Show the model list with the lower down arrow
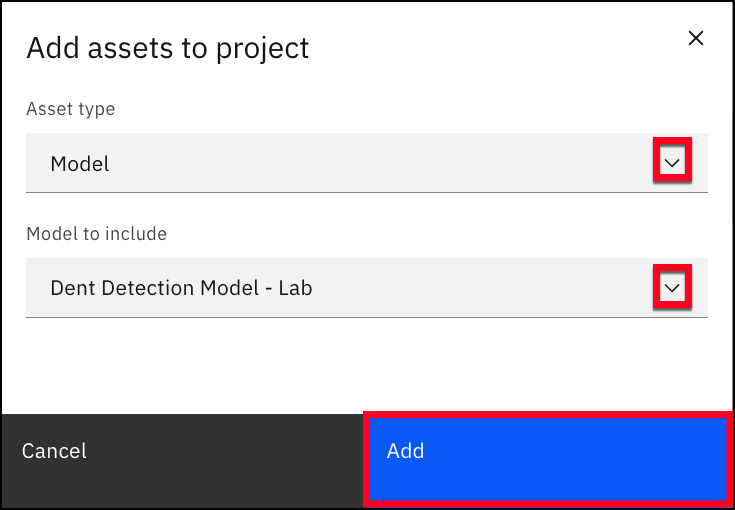The image size is (735, 510). coord(672,288)
